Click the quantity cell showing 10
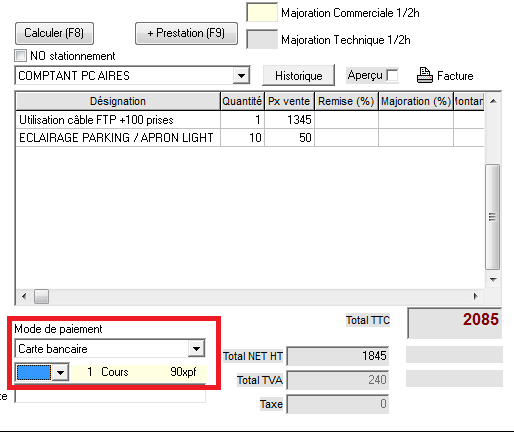Viewport: 514px width, 432px height. coord(242,138)
